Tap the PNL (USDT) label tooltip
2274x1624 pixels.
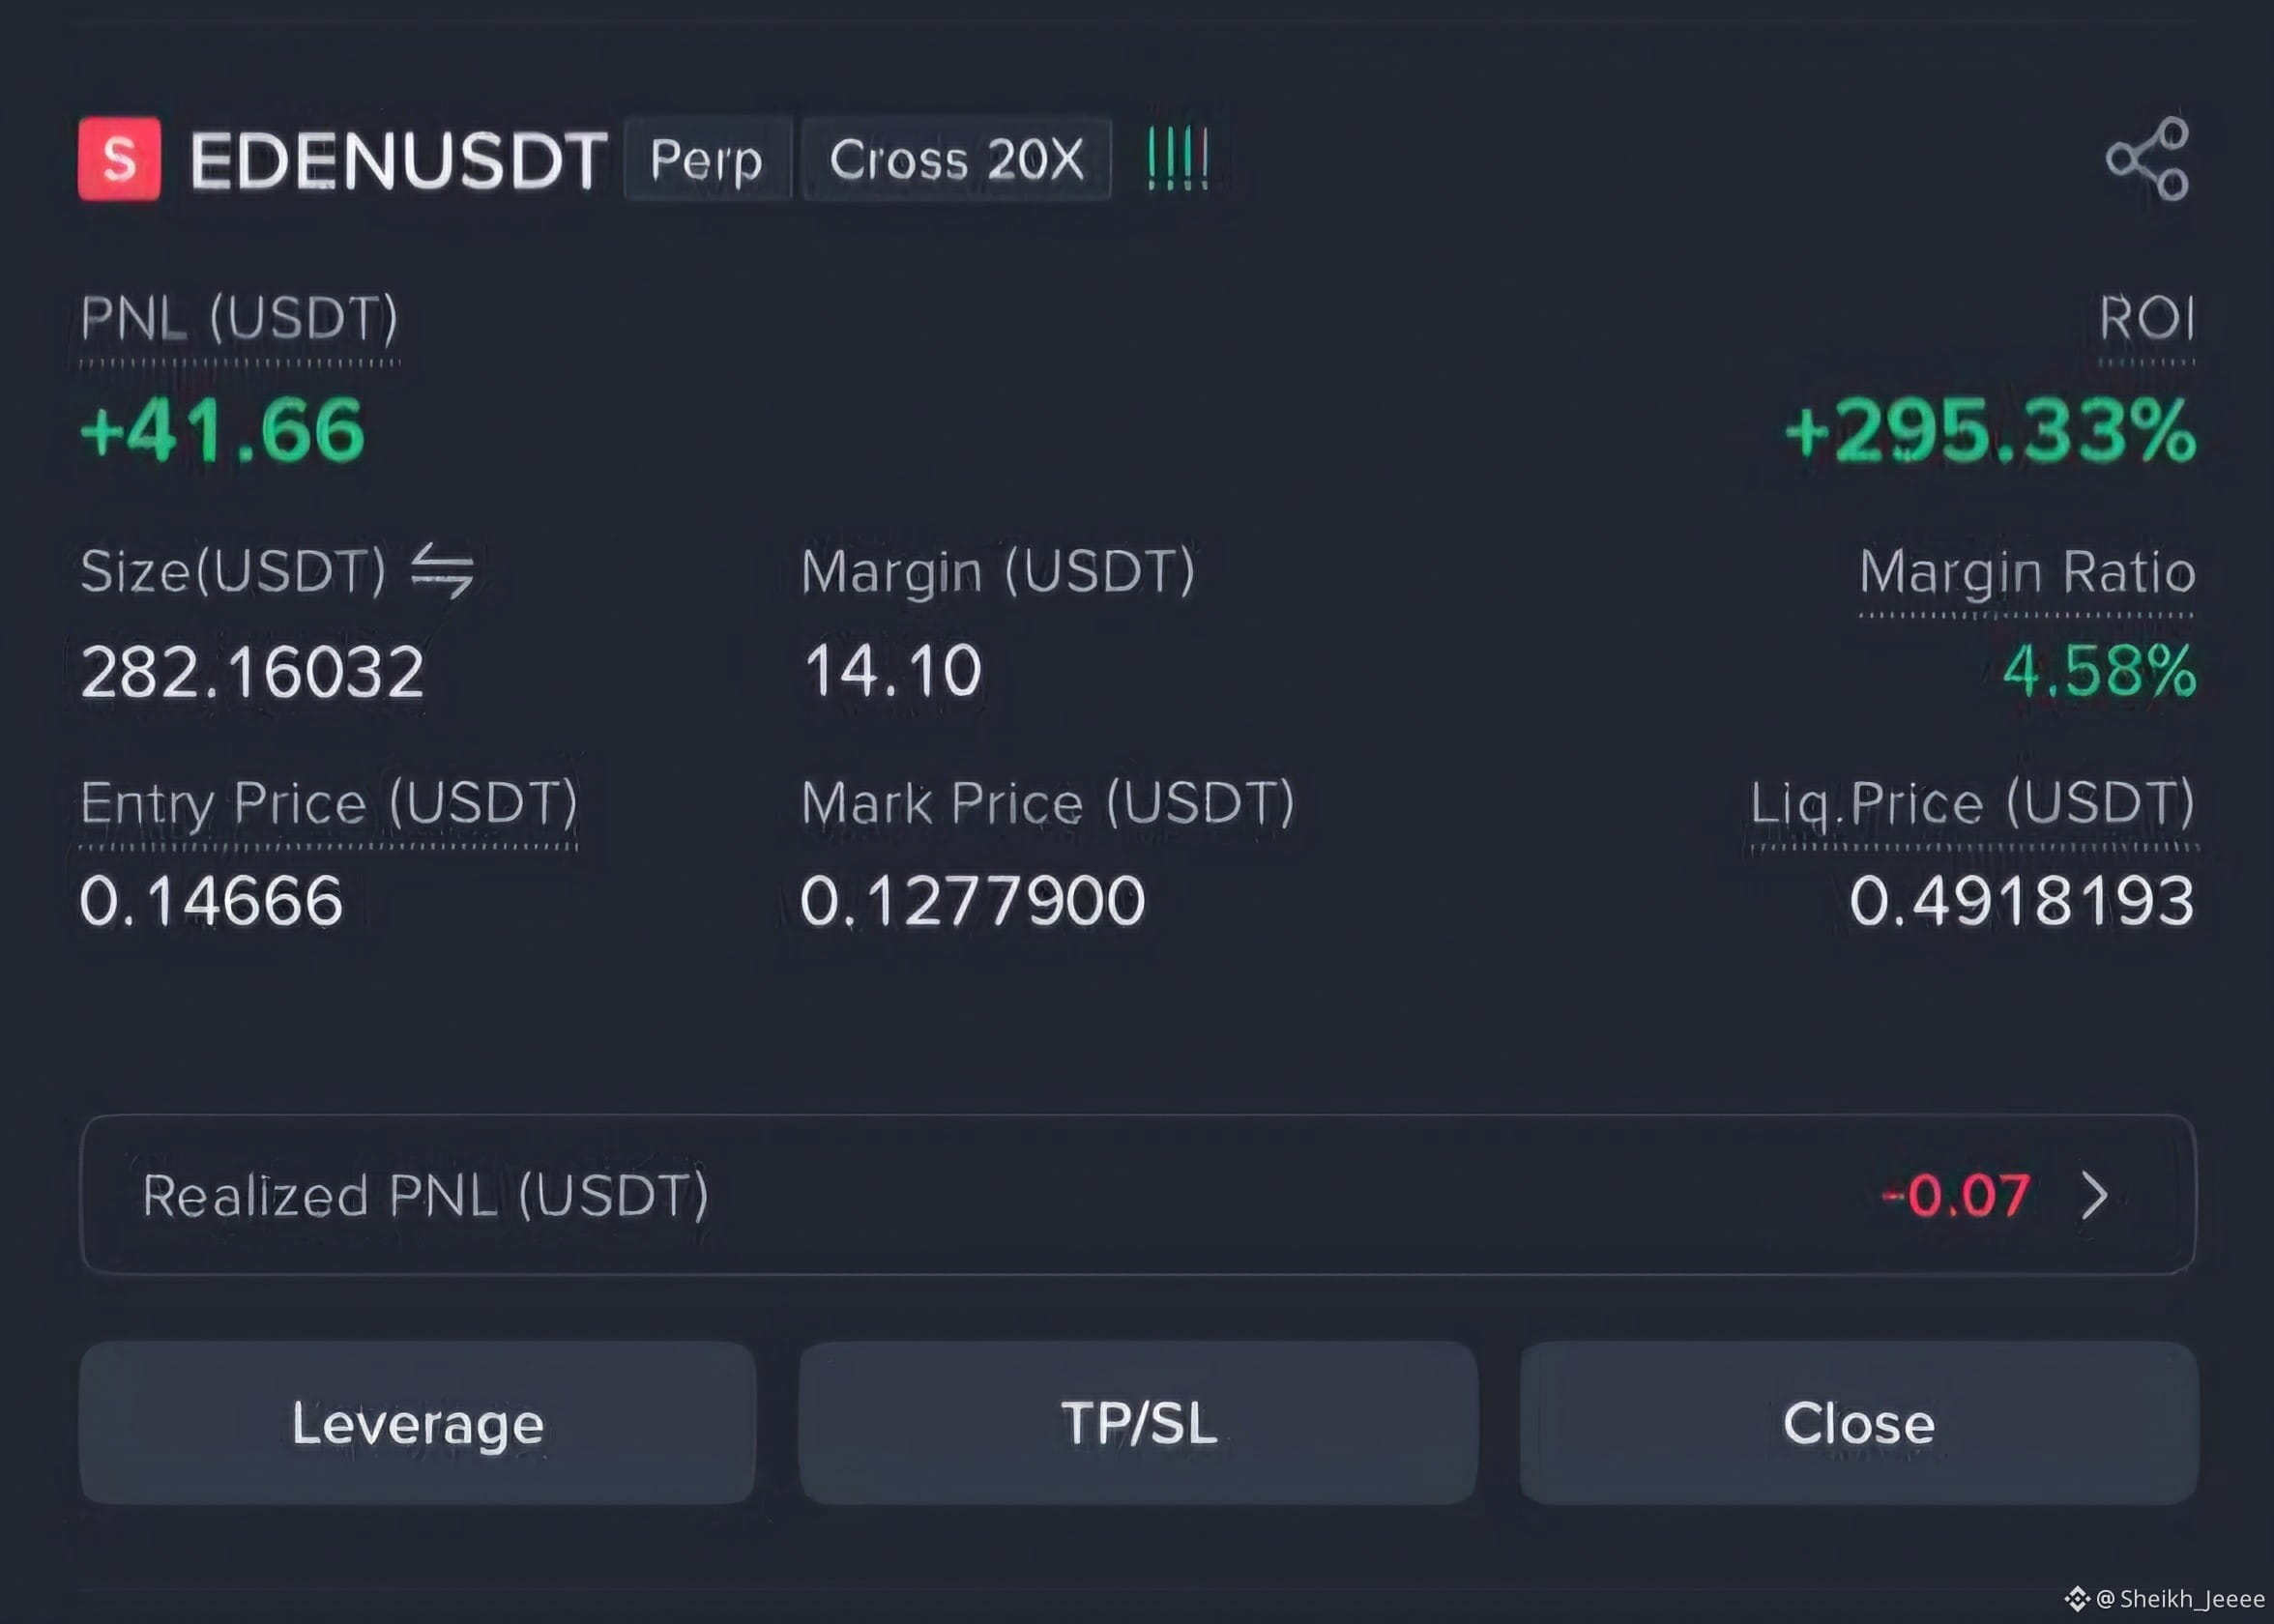239,320
